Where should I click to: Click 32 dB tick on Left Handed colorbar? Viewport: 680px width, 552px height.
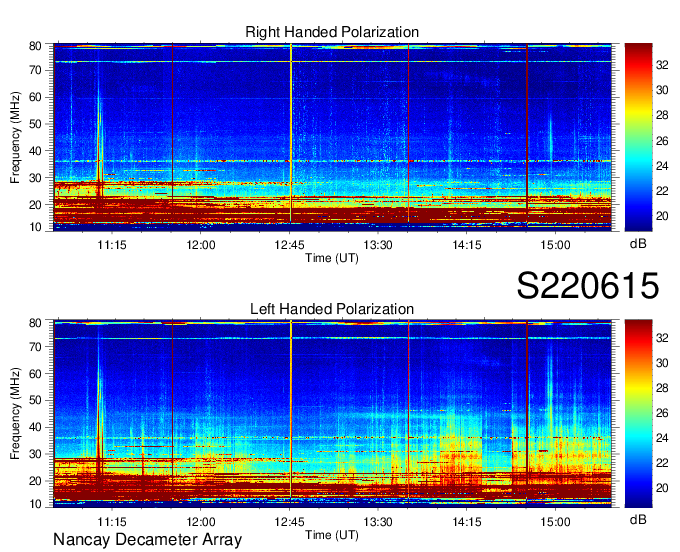pos(662,337)
